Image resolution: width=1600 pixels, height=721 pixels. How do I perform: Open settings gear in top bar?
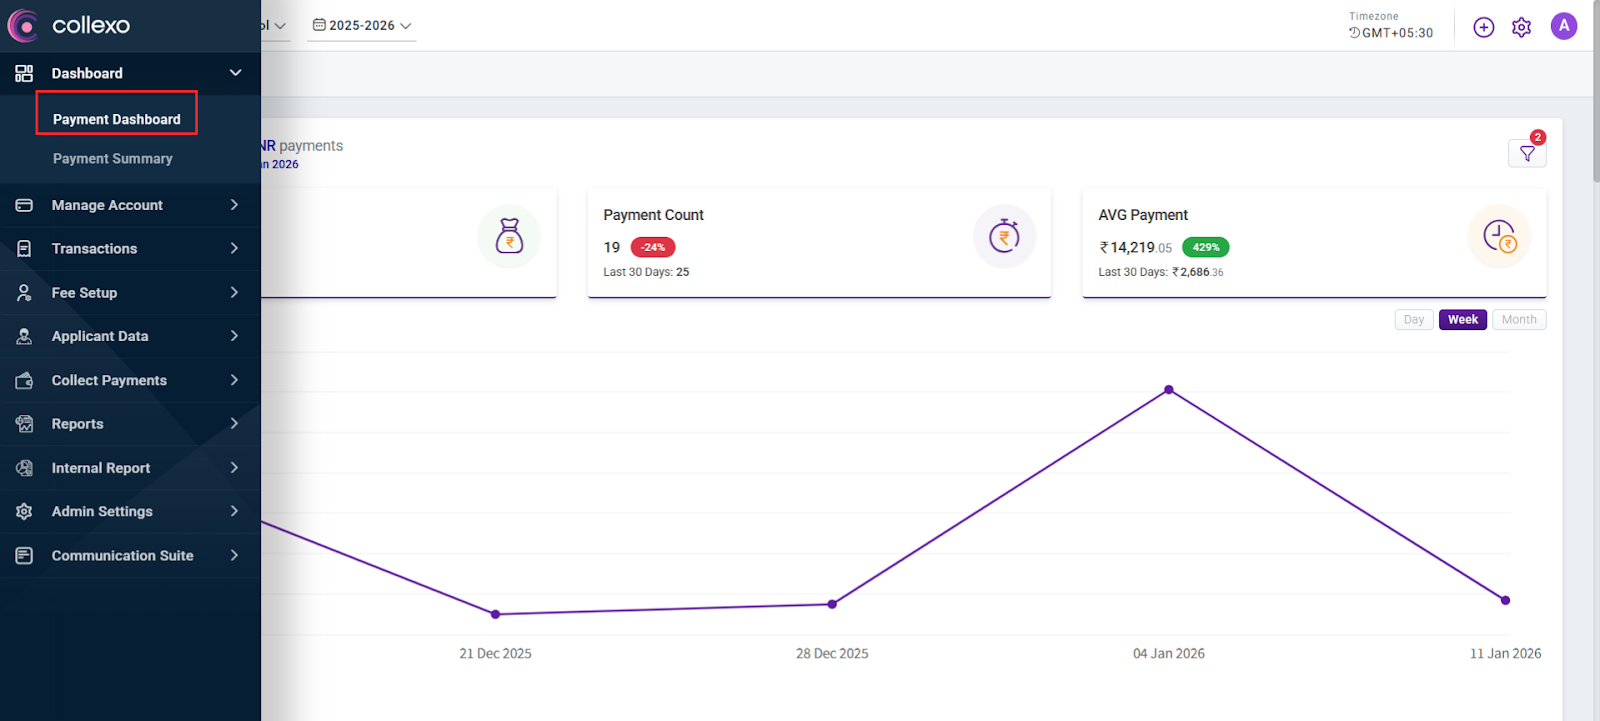point(1521,27)
